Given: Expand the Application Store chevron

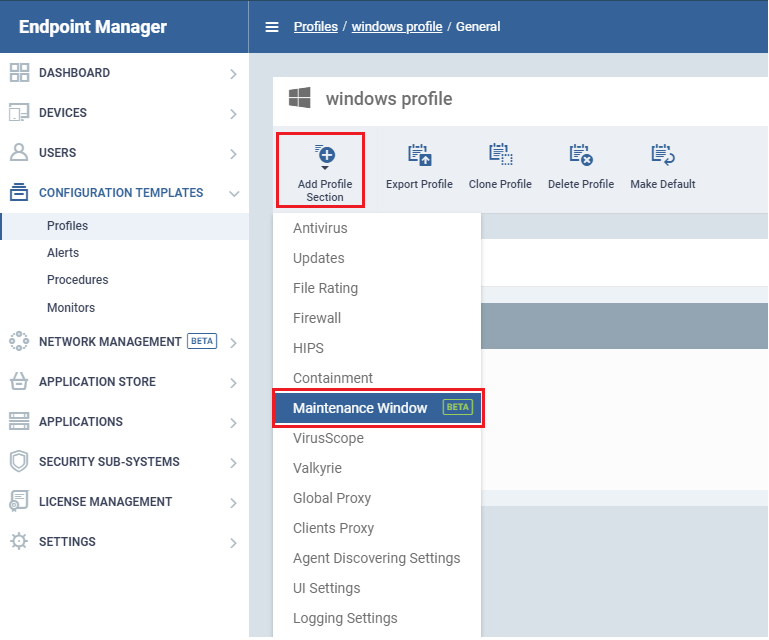Looking at the screenshot, I should [233, 383].
